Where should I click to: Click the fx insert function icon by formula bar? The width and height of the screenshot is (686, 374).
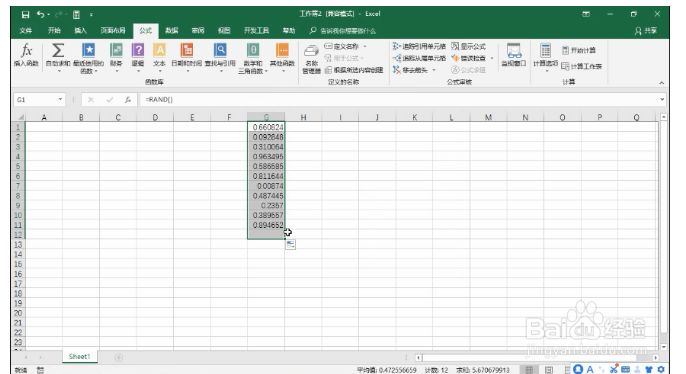pos(128,100)
